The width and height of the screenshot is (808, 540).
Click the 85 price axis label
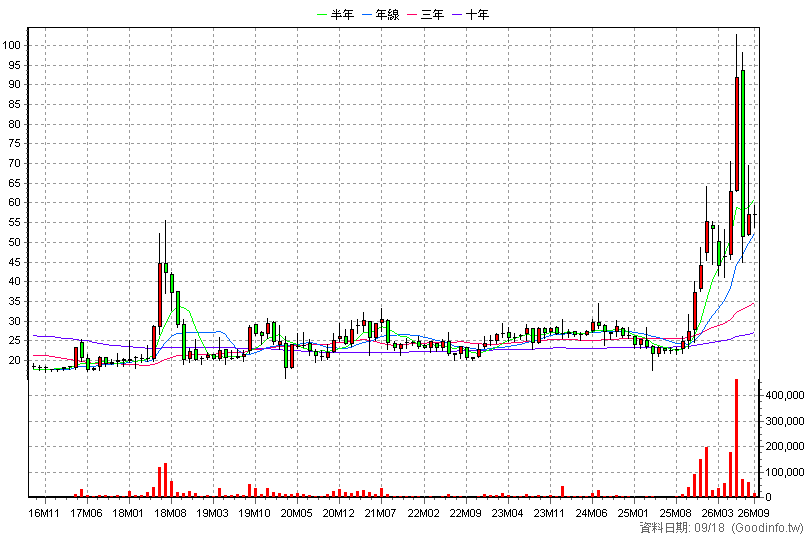pyautogui.click(x=14, y=105)
